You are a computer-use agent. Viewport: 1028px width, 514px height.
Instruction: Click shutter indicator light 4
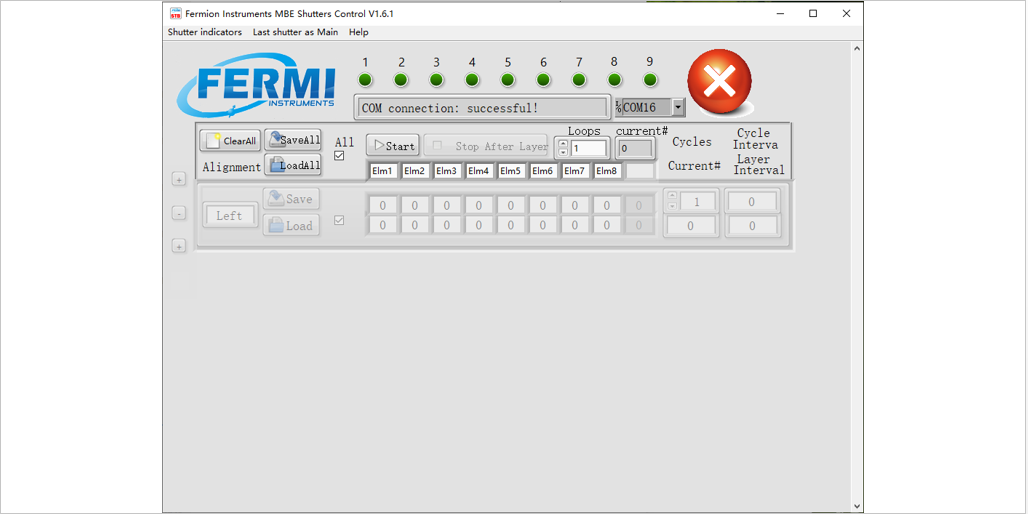(x=472, y=80)
